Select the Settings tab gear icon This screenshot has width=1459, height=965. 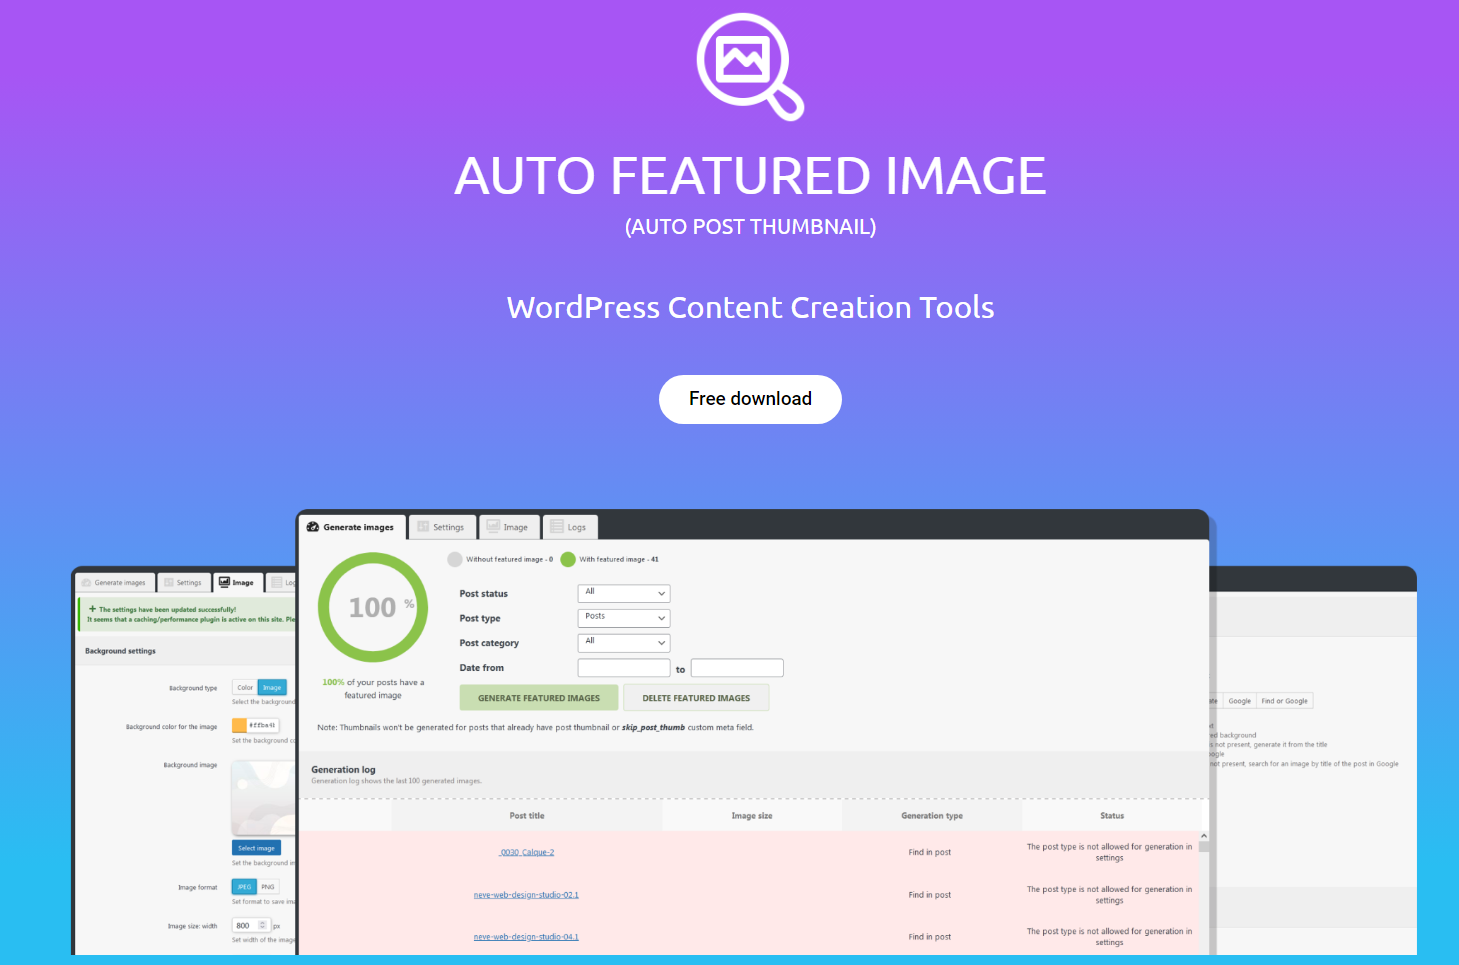(421, 527)
